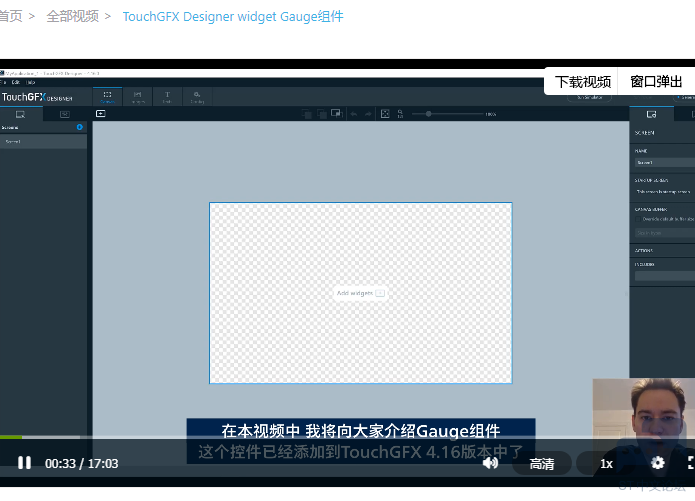Viewport: 695px width, 501px height.
Task: Click the Run Simulator button
Action: pyautogui.click(x=590, y=97)
